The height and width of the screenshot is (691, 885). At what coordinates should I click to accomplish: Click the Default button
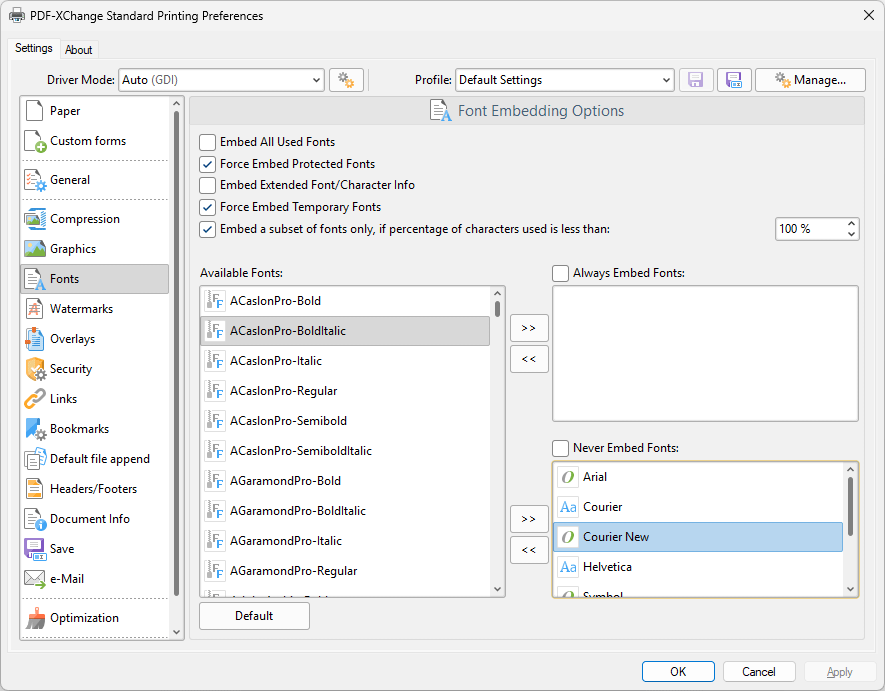point(254,616)
